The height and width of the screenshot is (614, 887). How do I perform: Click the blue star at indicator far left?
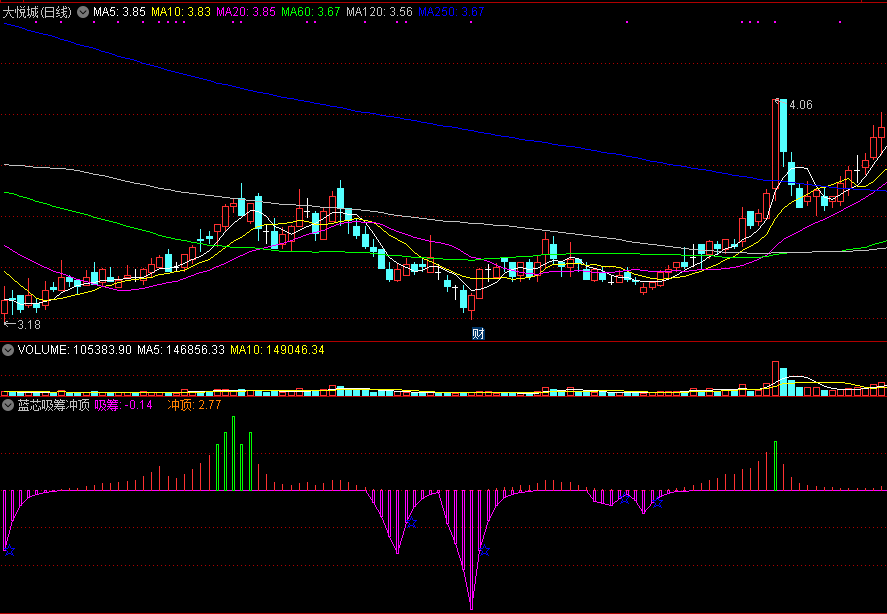click(9, 549)
